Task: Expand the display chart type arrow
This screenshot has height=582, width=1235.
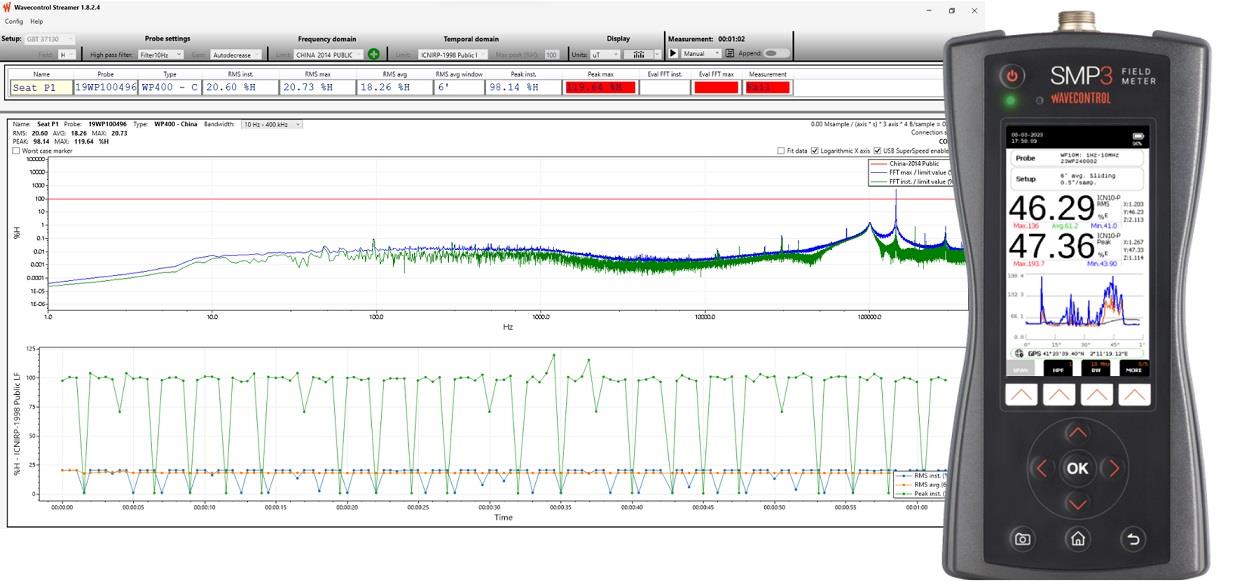Action: 657,54
